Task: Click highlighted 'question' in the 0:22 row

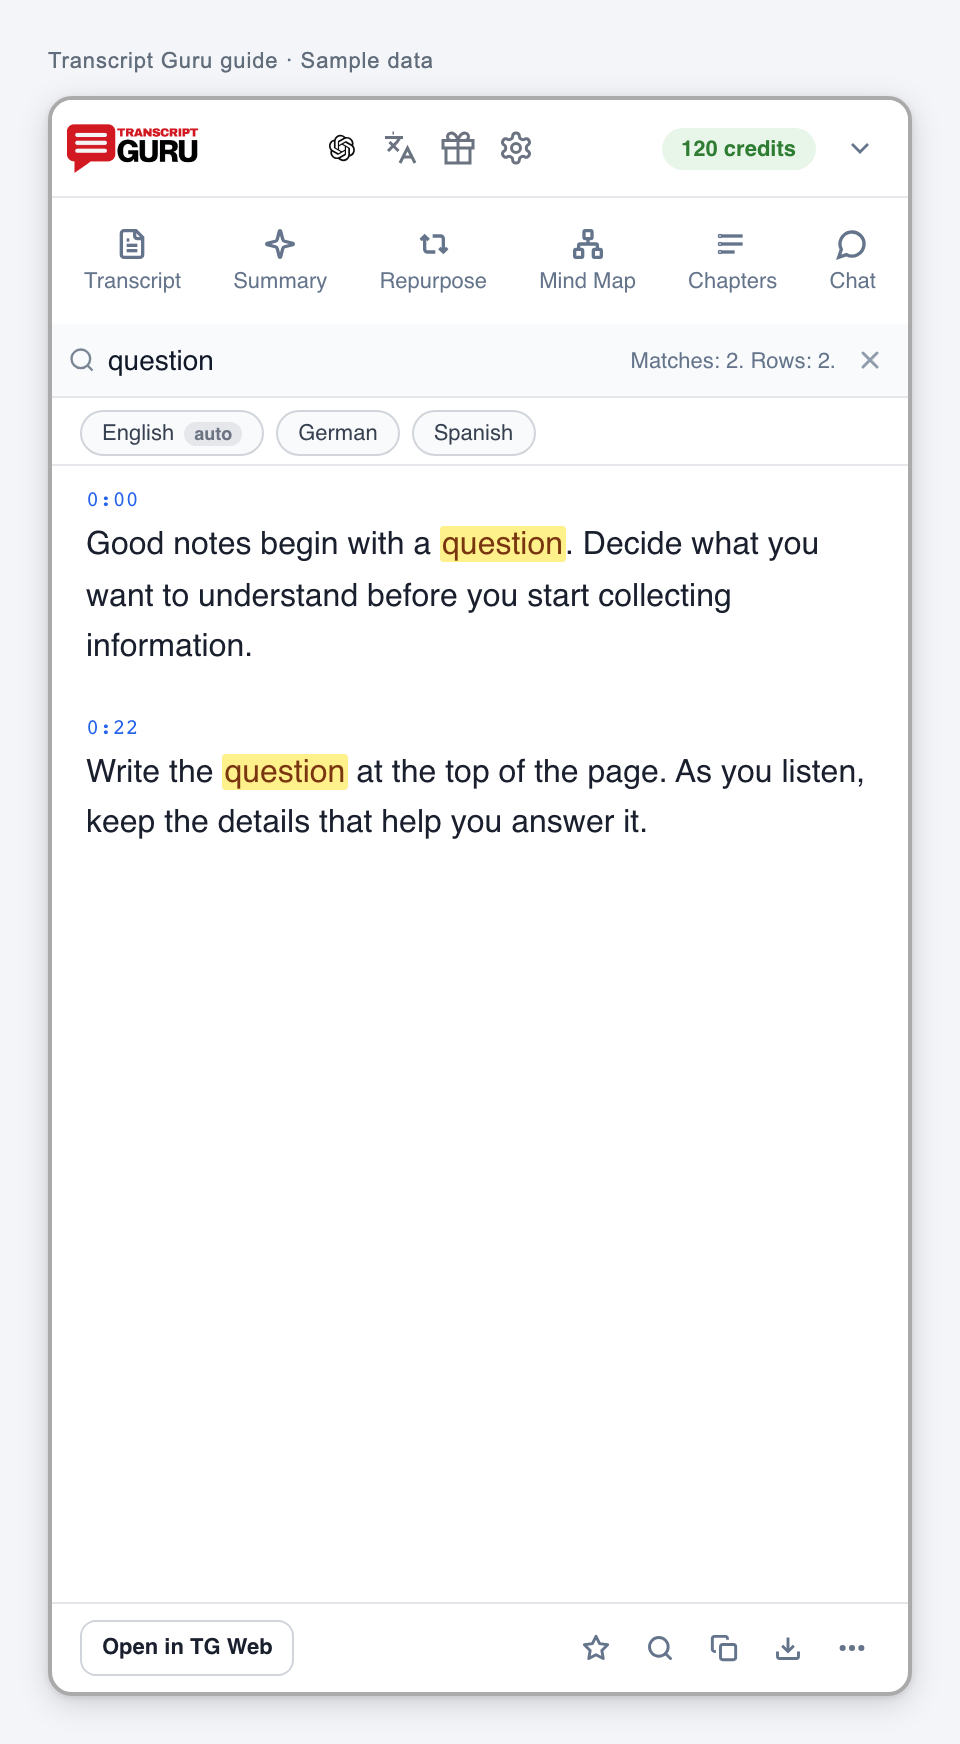Action: 285,772
